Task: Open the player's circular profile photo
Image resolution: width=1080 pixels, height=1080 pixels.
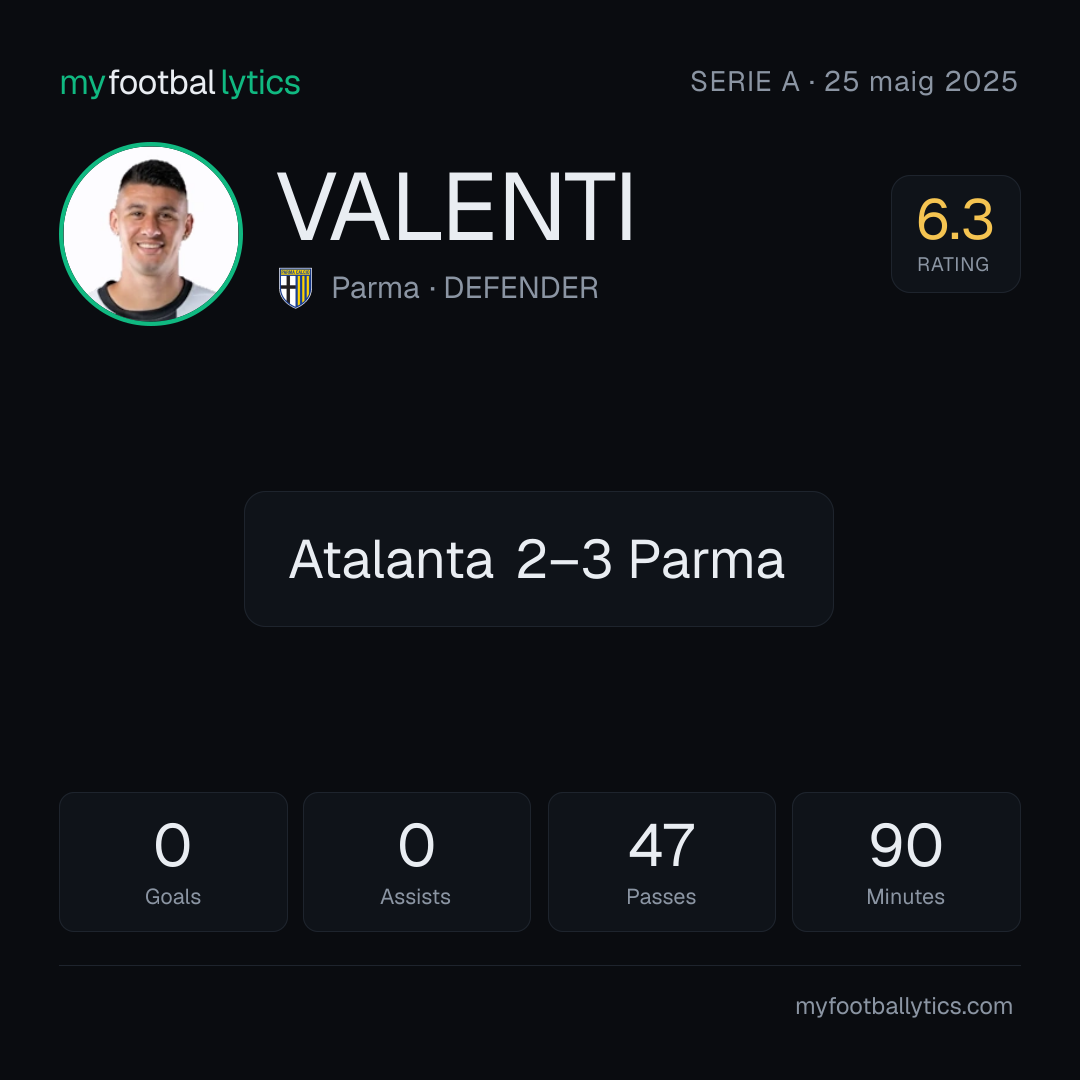Action: [x=151, y=233]
